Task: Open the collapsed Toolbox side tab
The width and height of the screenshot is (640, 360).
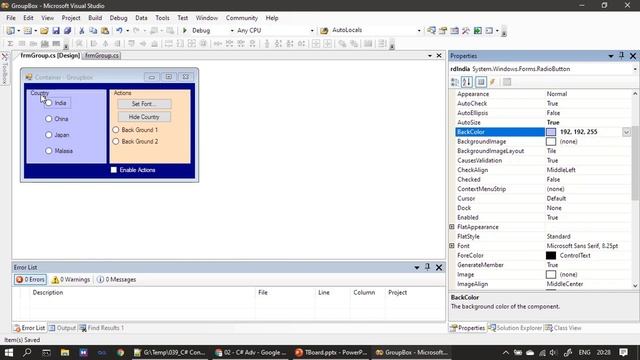Action: click(x=5, y=69)
